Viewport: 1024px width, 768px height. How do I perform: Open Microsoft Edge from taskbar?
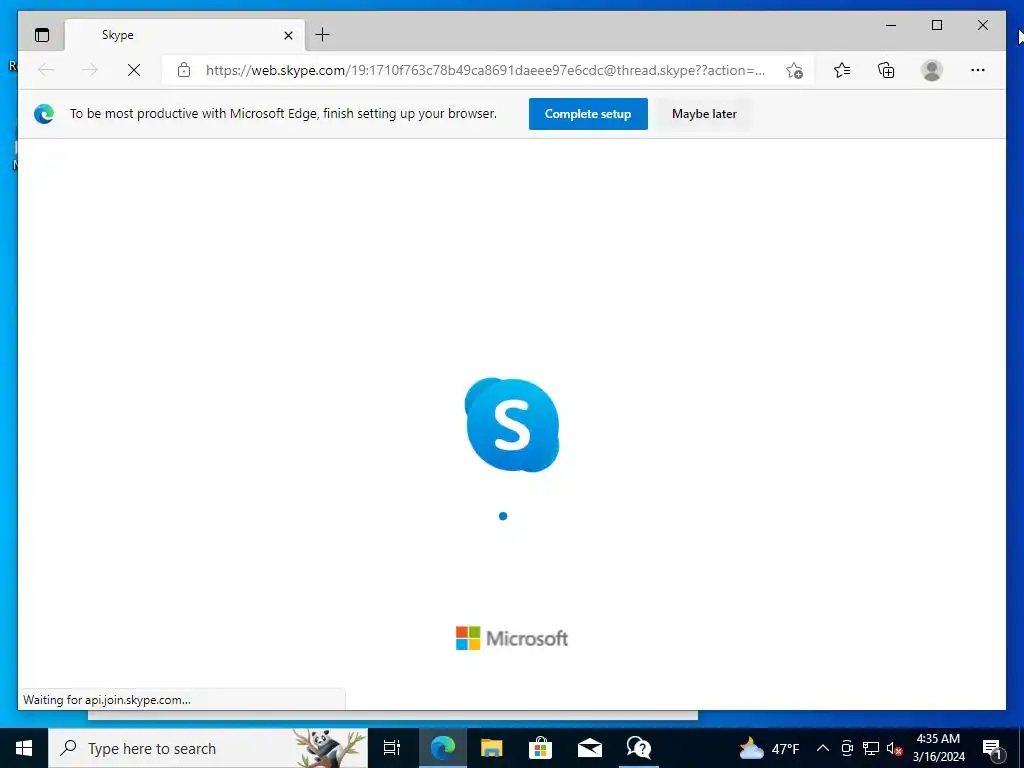[443, 748]
